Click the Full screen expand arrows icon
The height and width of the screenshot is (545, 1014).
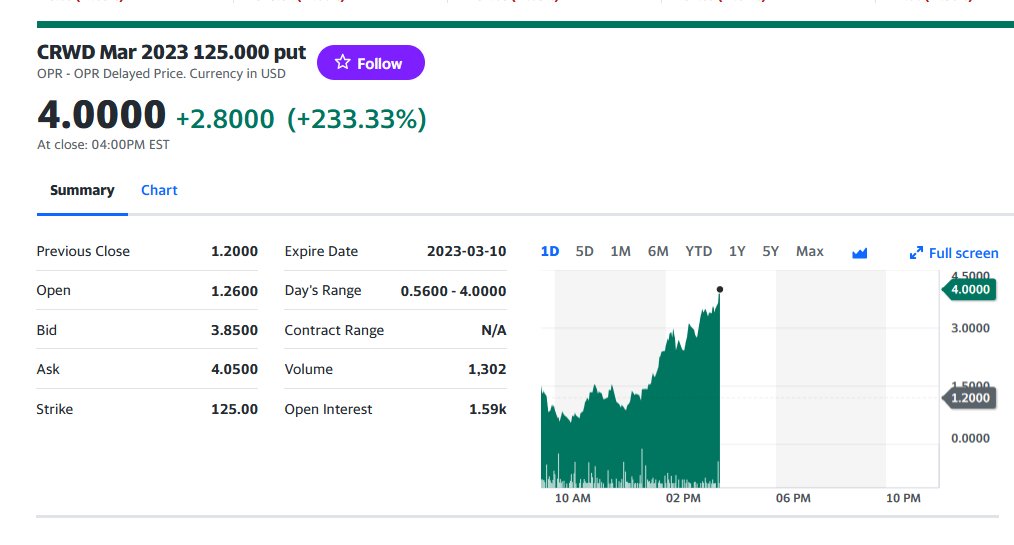(x=916, y=253)
